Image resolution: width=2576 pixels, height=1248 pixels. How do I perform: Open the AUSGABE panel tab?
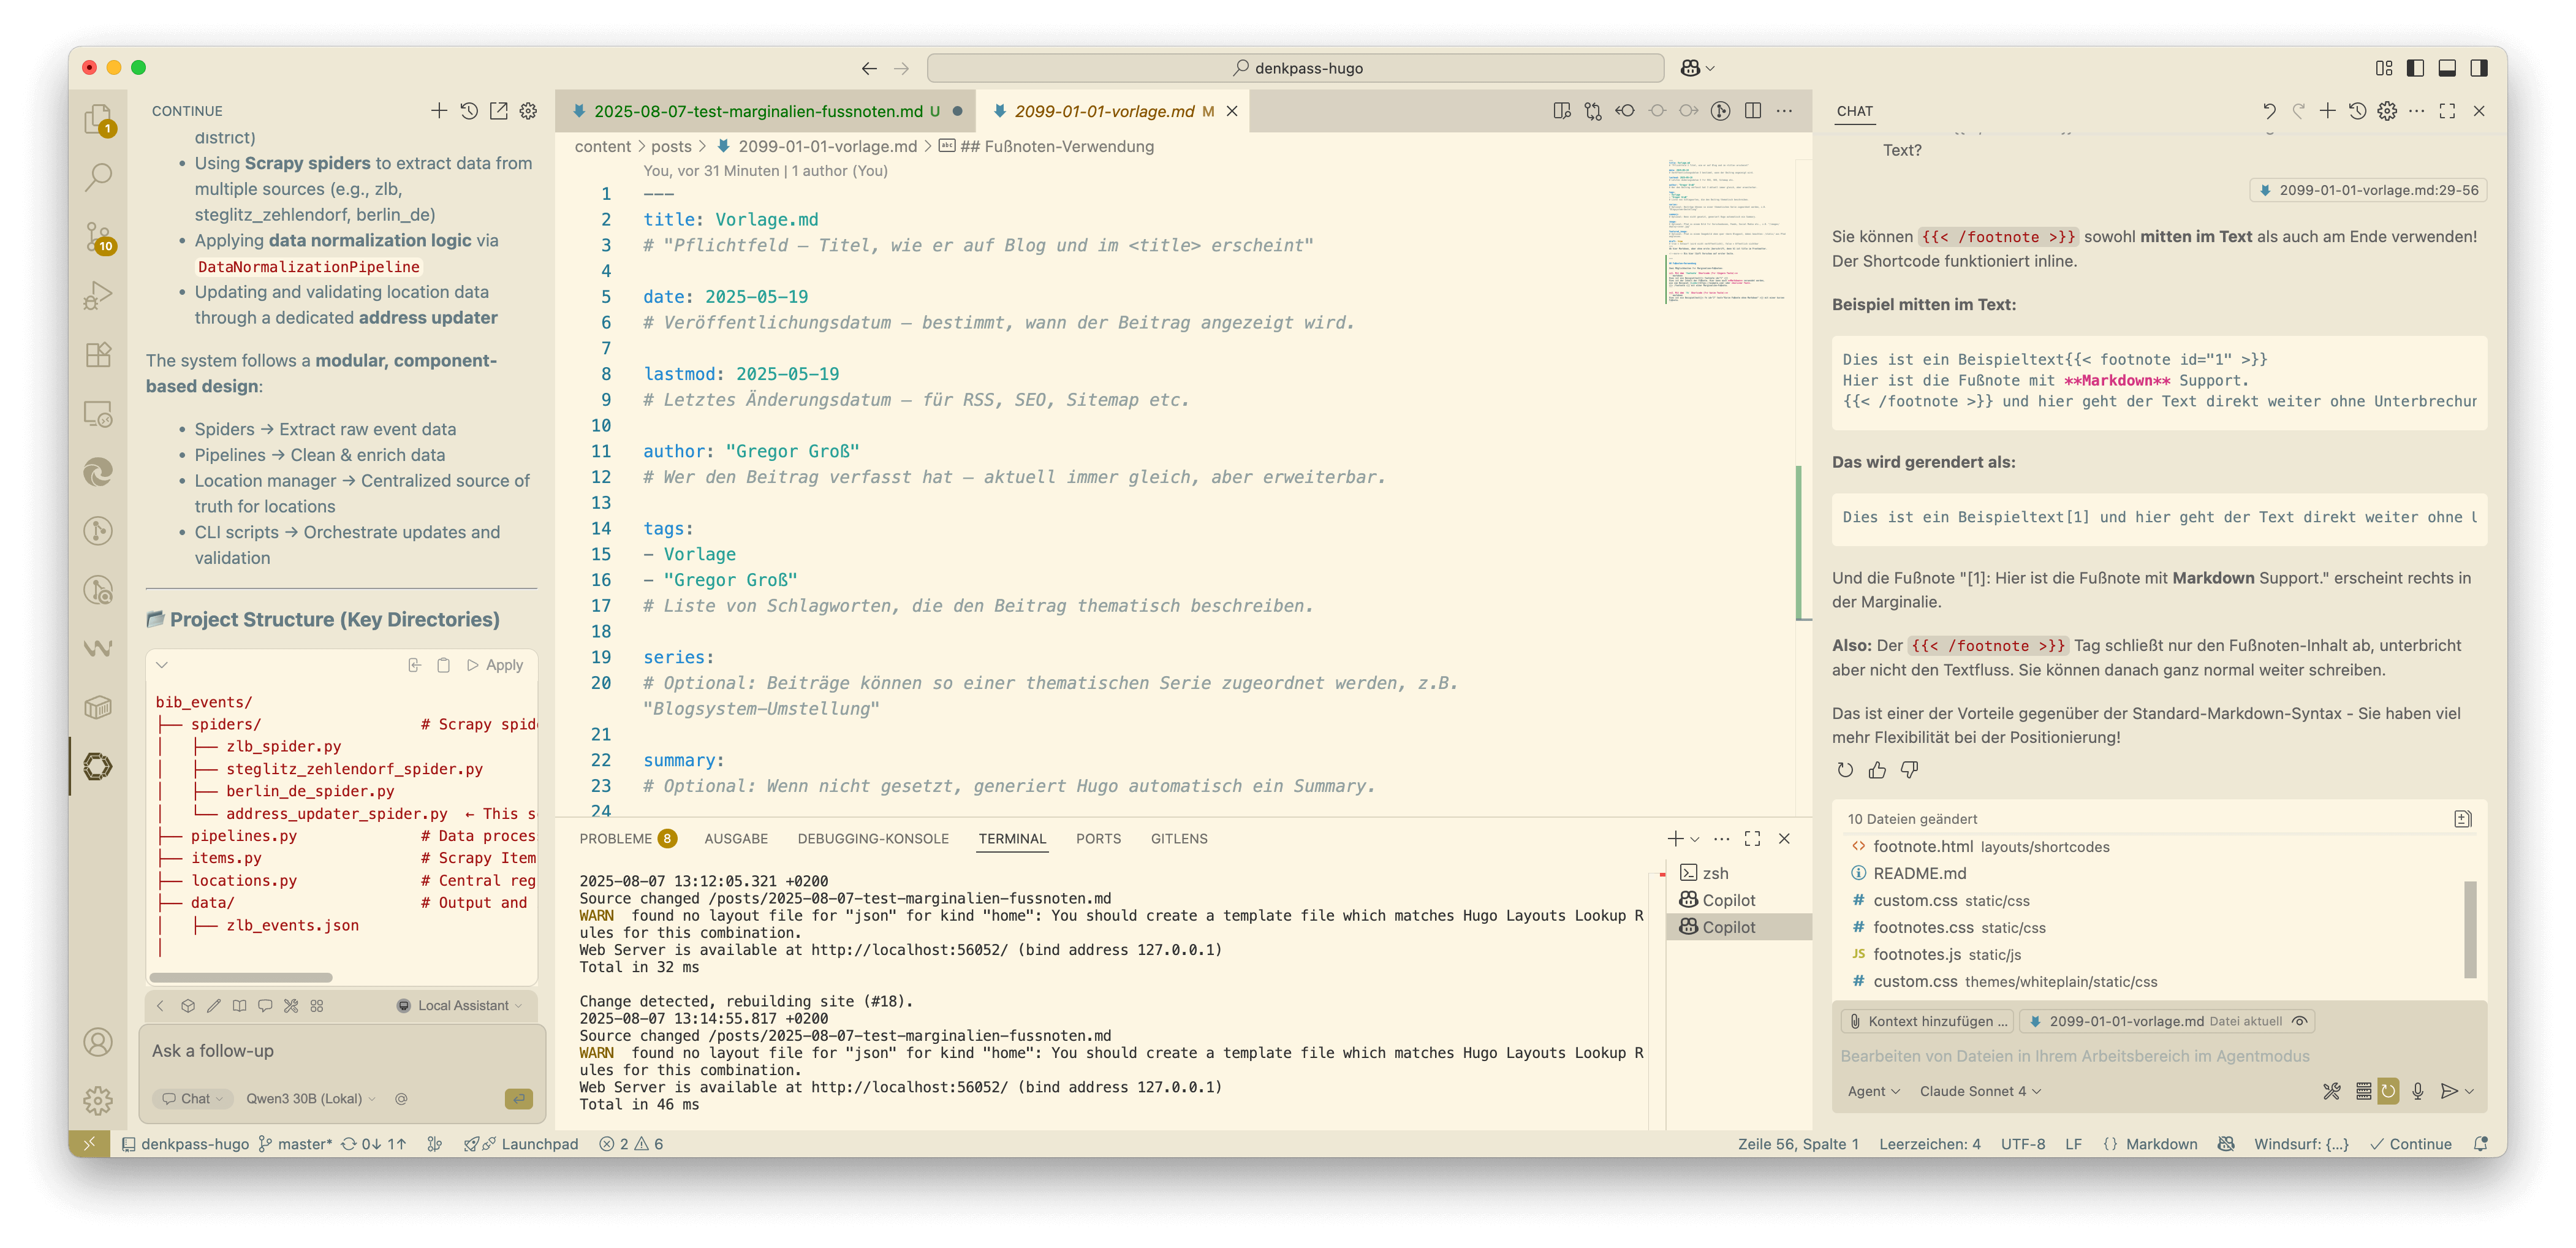point(736,838)
